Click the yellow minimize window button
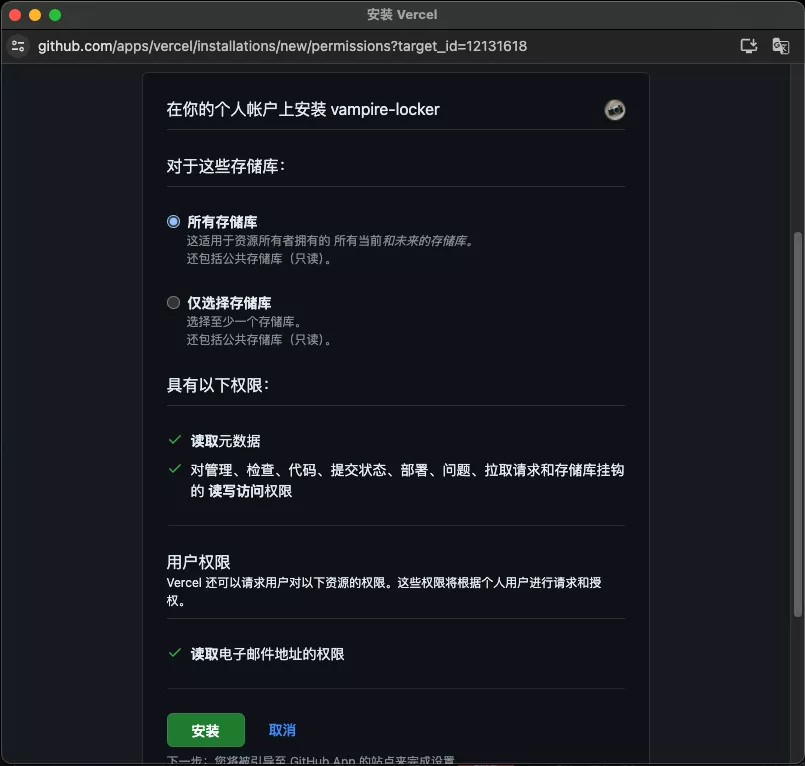 tap(35, 15)
